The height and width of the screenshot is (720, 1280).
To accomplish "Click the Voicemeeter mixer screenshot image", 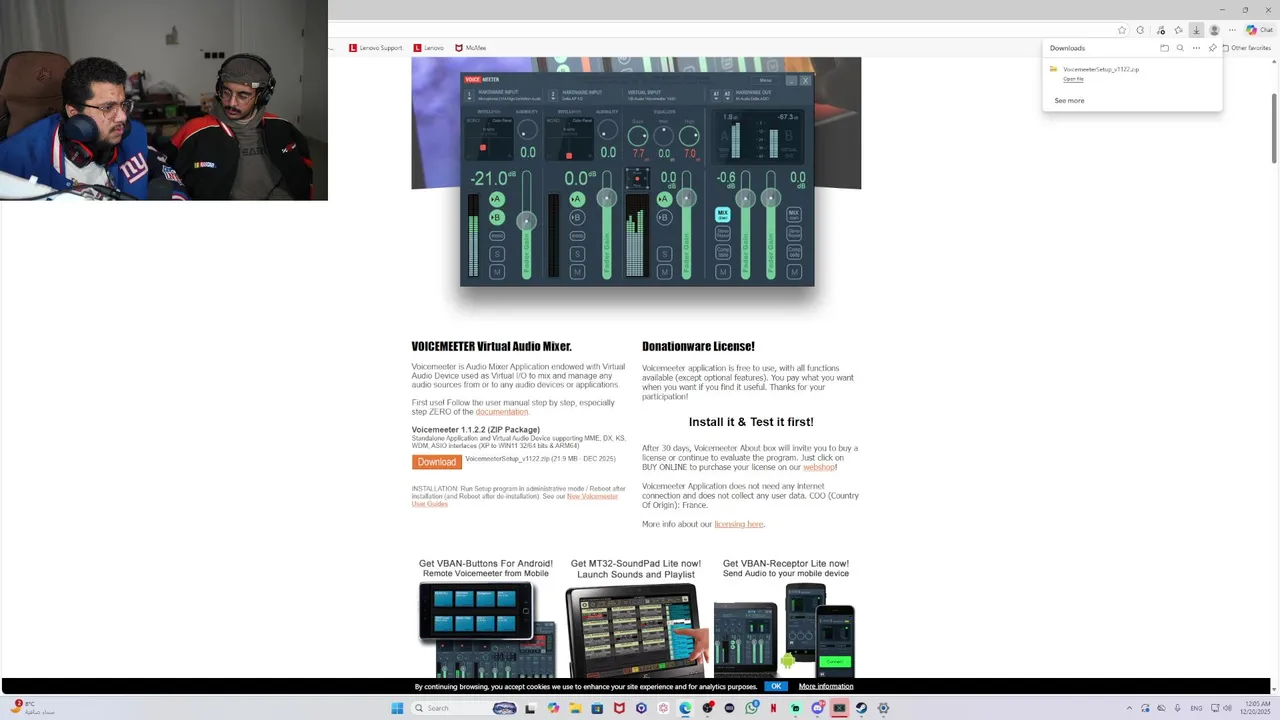I will tap(637, 178).
